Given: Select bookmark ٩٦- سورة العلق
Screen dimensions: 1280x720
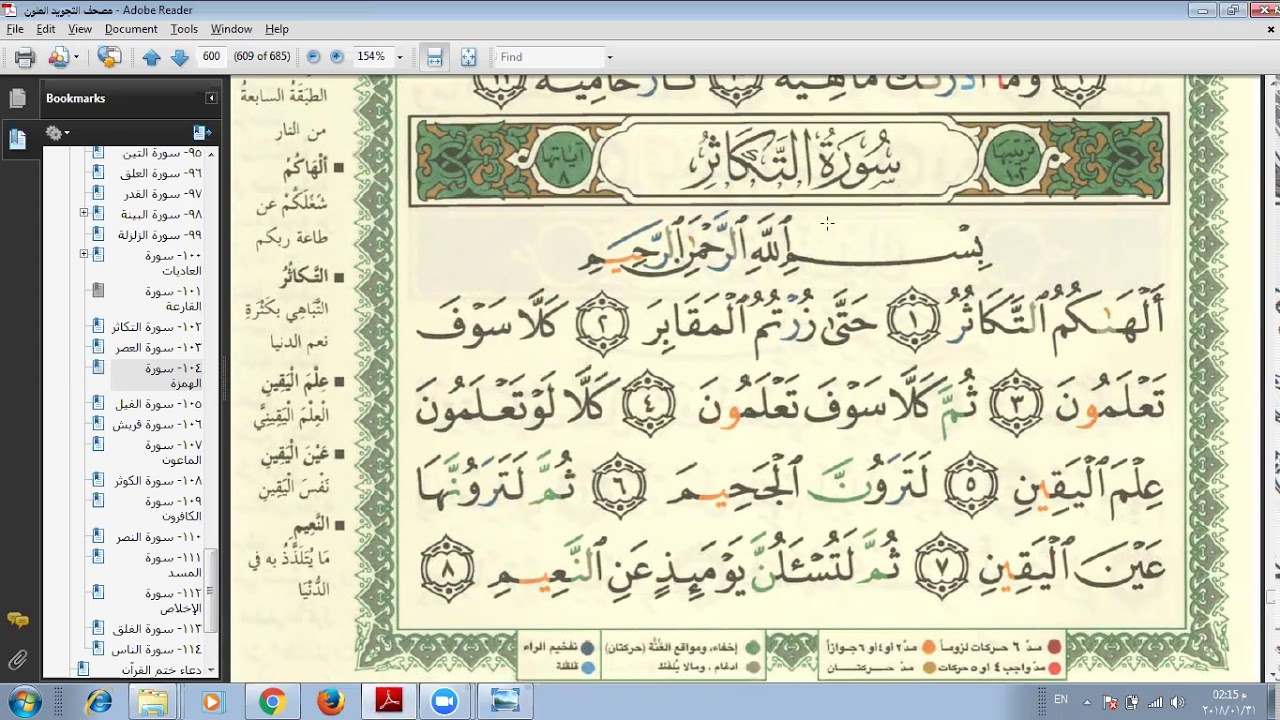Looking at the screenshot, I should click(161, 173).
